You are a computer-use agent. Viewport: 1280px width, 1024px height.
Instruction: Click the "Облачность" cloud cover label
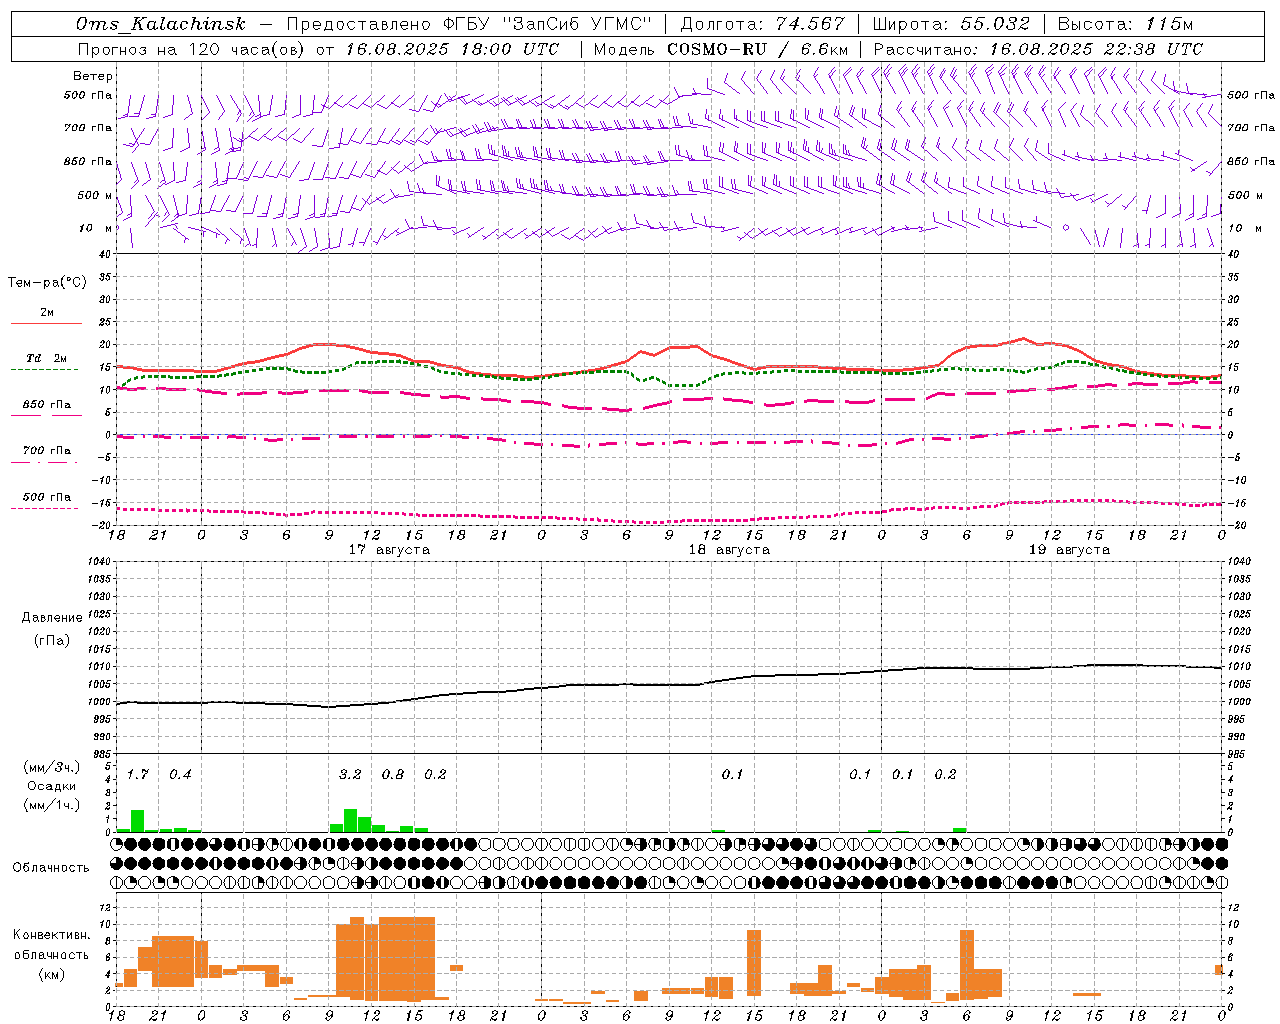51,867
